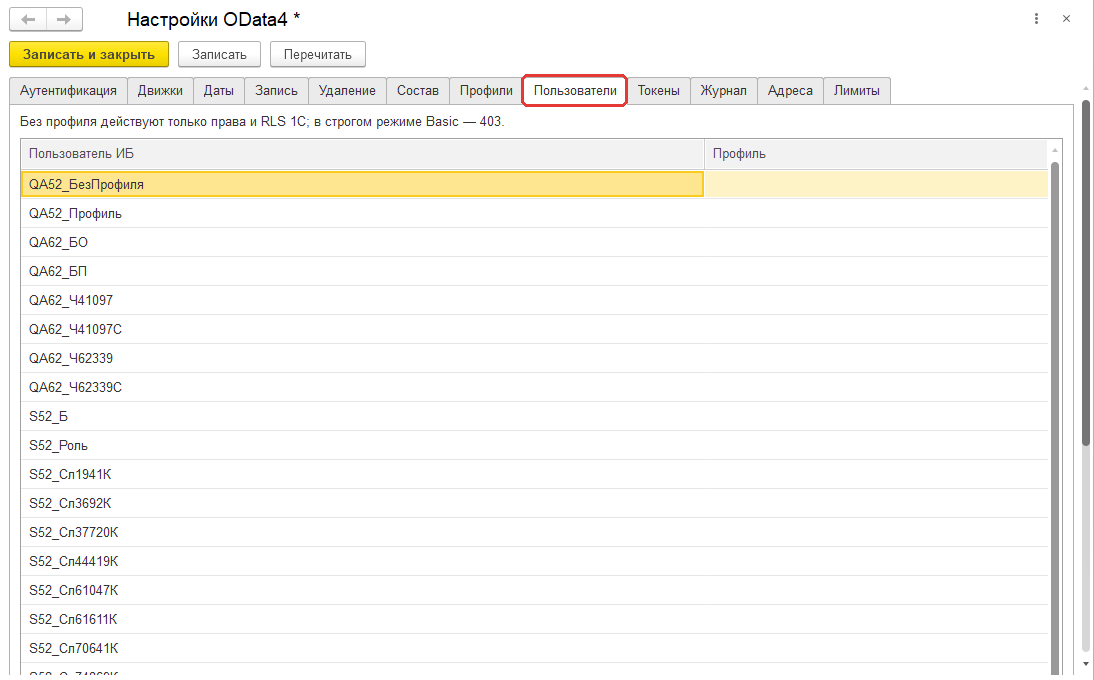Open the Даты tab
The height and width of the screenshot is (680, 1094).
pyautogui.click(x=218, y=91)
